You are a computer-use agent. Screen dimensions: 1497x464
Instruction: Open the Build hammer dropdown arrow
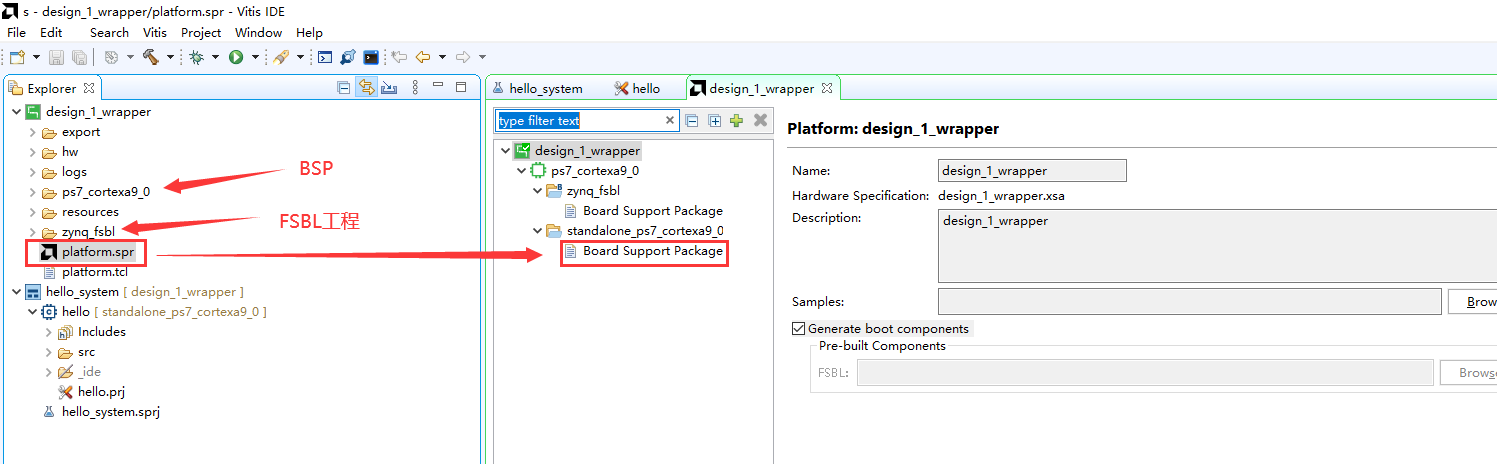(x=170, y=57)
